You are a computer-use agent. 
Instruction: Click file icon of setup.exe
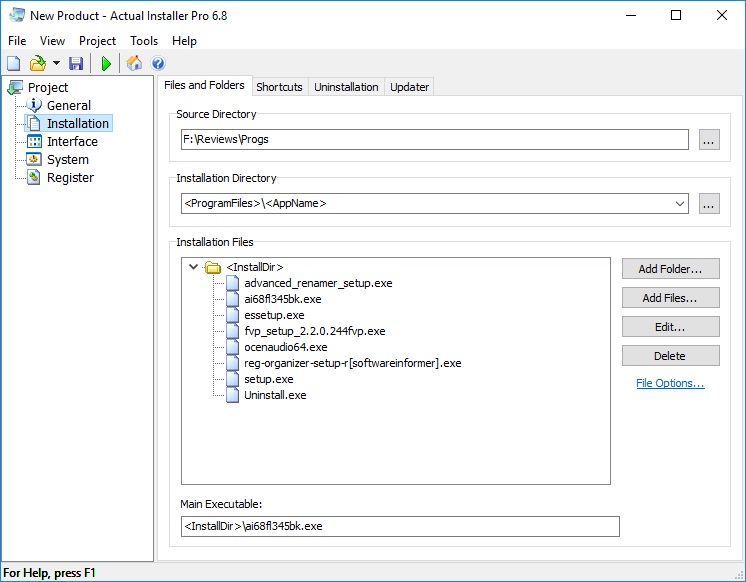[x=233, y=379]
